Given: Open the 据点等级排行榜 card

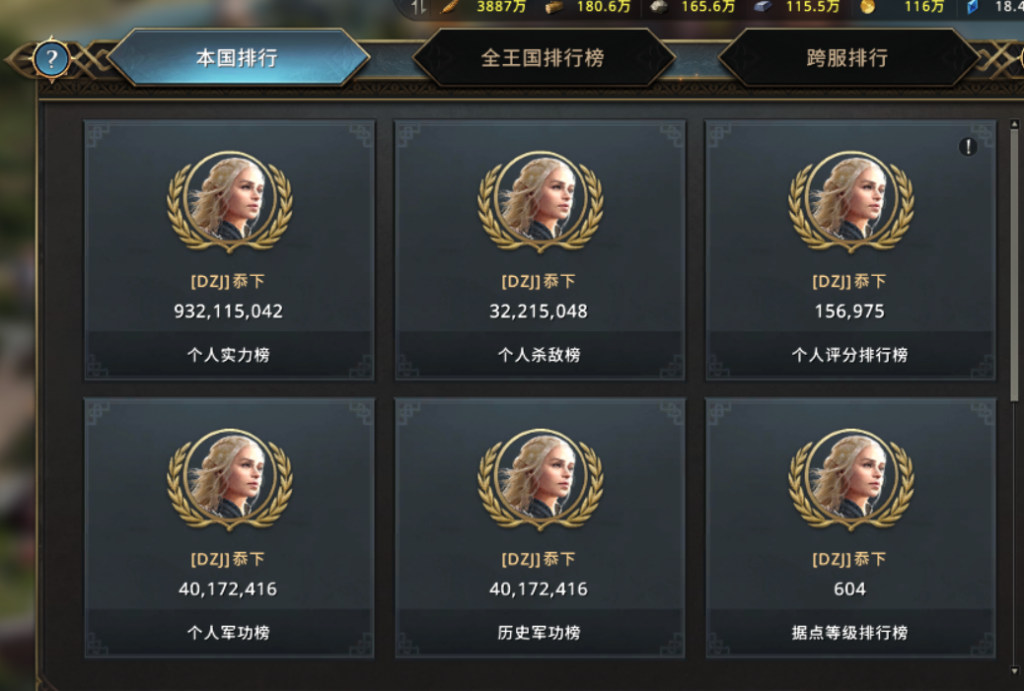Looking at the screenshot, I should tap(850, 528).
